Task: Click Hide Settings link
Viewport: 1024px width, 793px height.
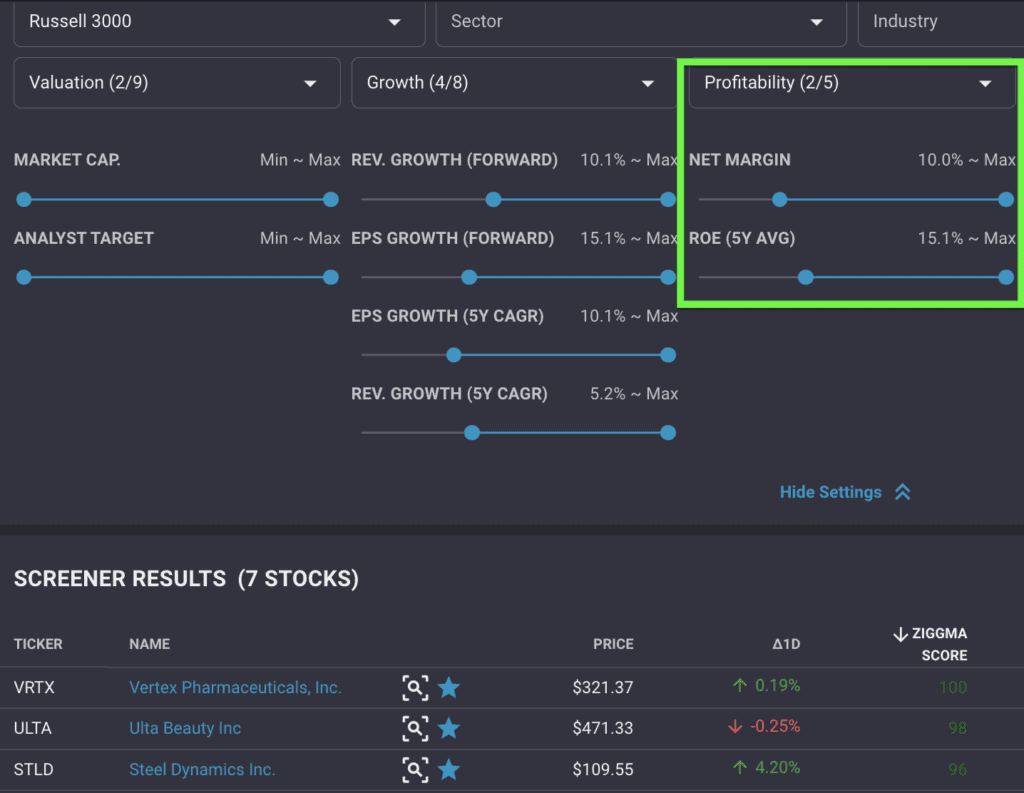Action: 831,492
